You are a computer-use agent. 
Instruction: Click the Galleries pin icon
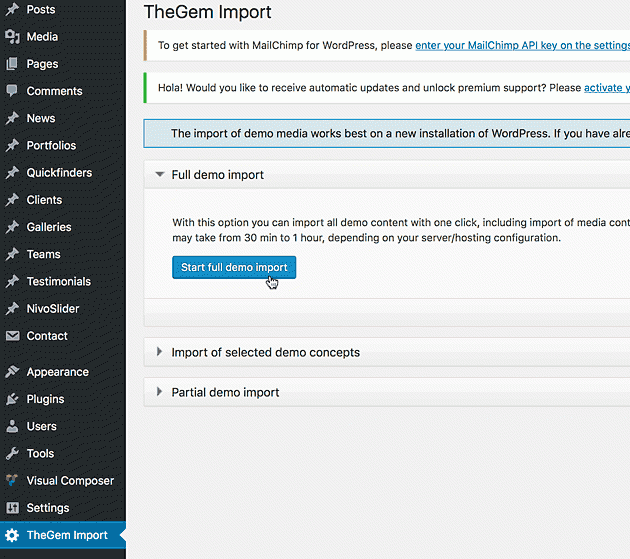(x=12, y=227)
